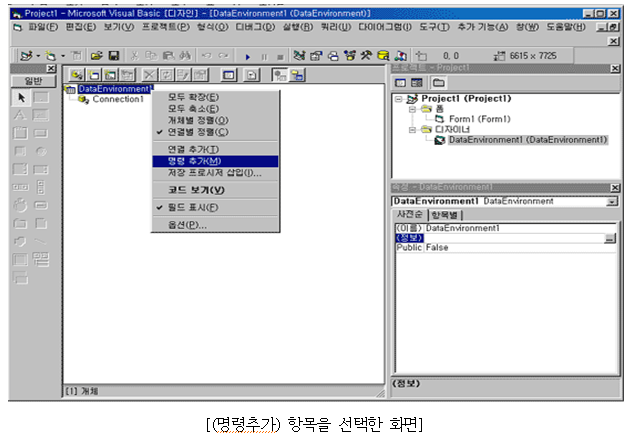631x442 pixels.
Task: Click the View Code icon in DataEnvironment toolbar
Action: (x=229, y=75)
